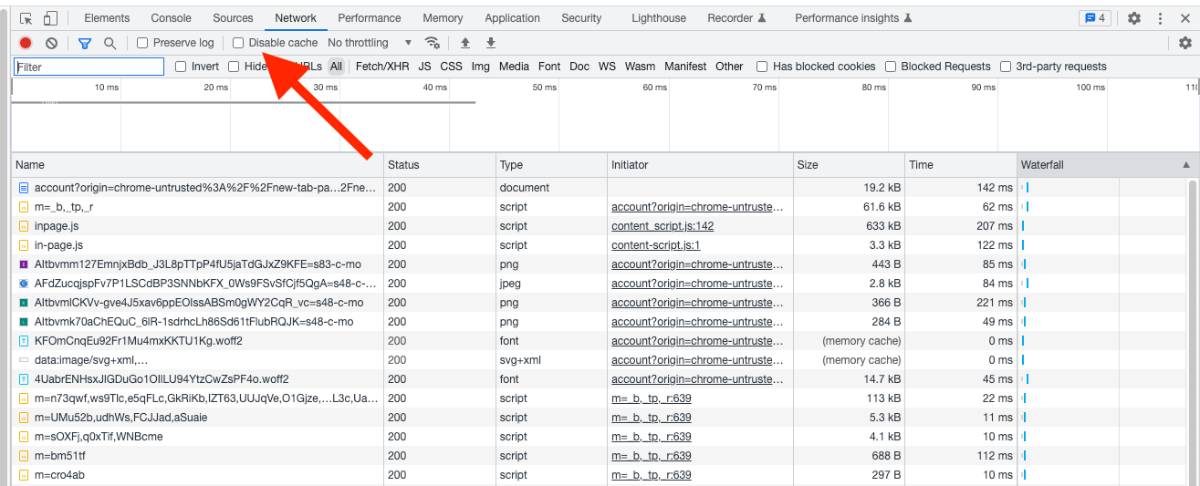The image size is (1200, 486).
Task: Open the Performance insights tab
Action: pyautogui.click(x=853, y=18)
